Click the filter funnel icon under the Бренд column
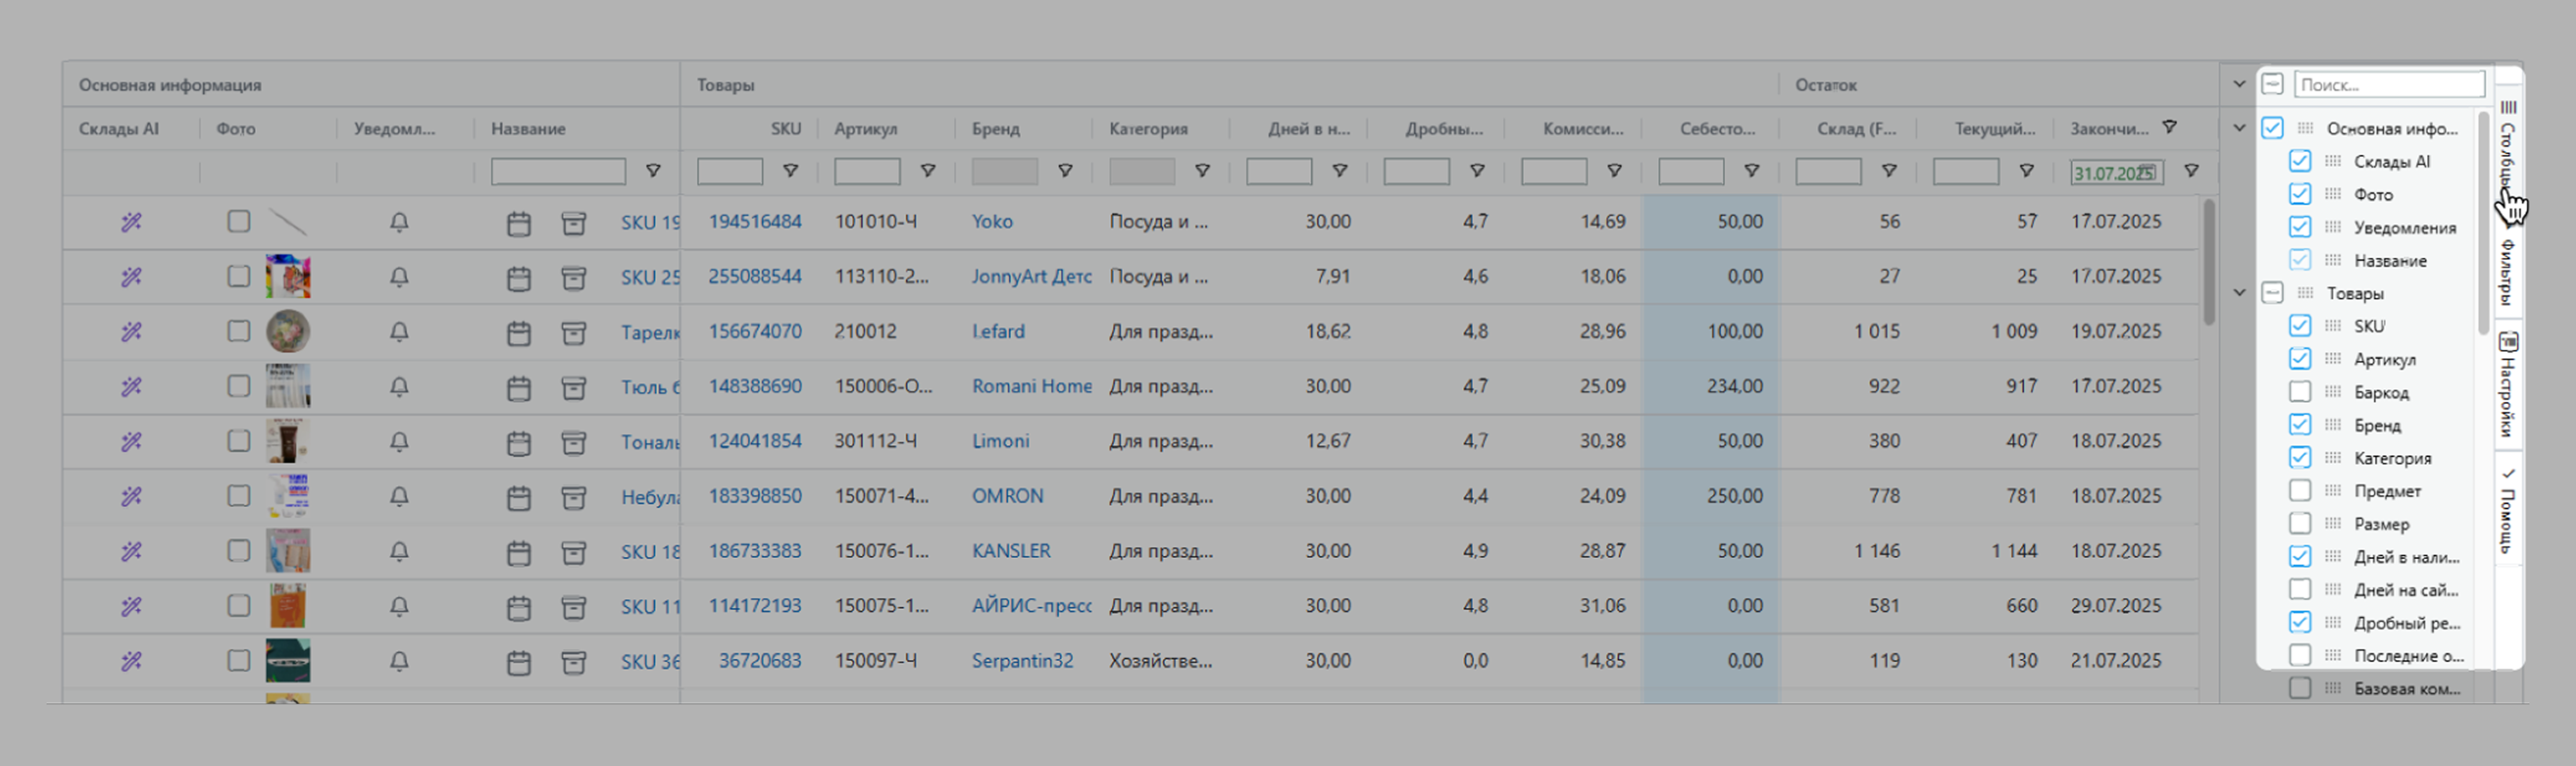The image size is (2576, 766). tap(1065, 171)
